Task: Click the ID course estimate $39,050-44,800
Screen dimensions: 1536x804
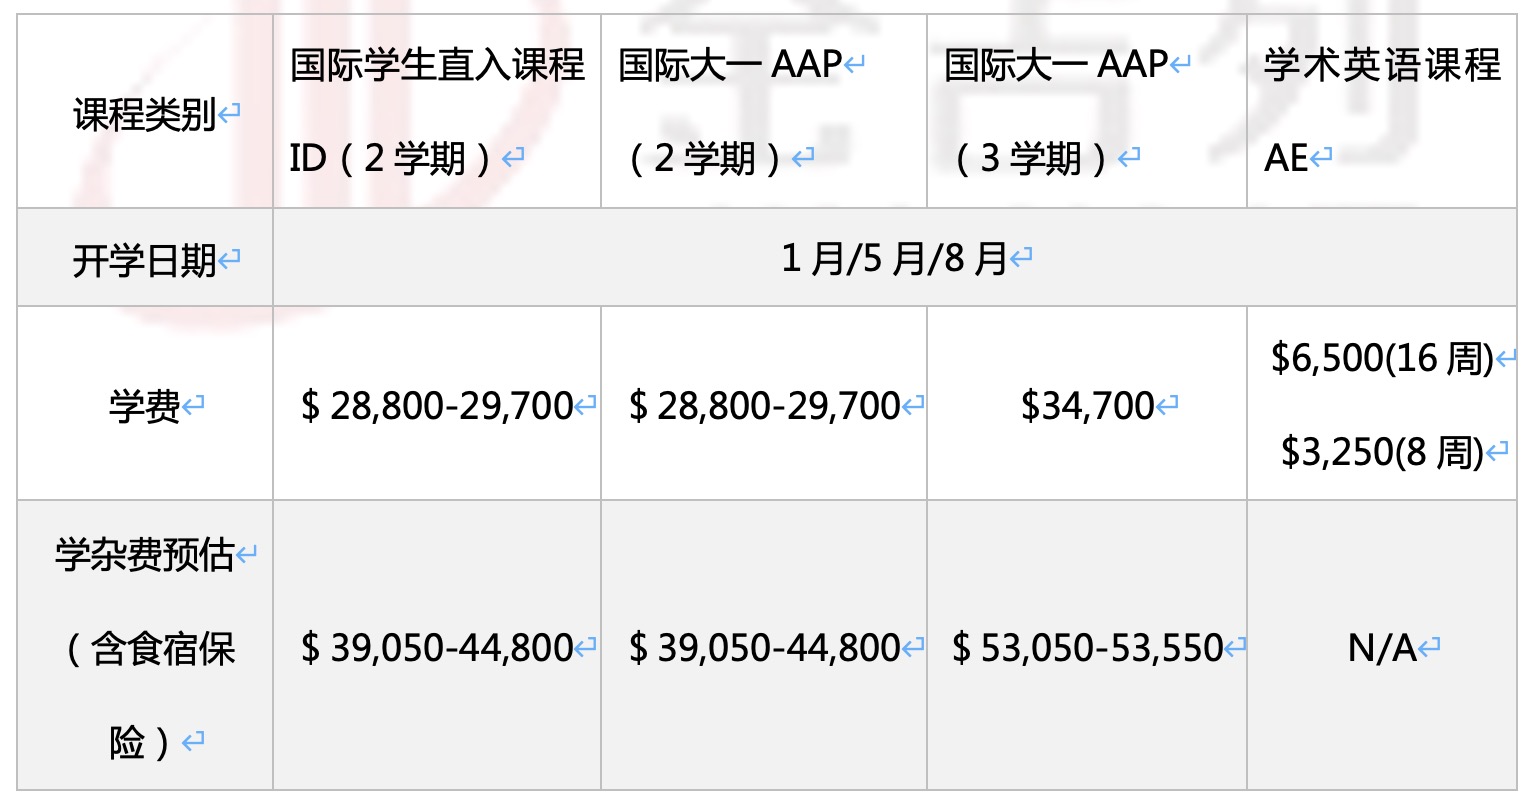Action: [x=437, y=648]
